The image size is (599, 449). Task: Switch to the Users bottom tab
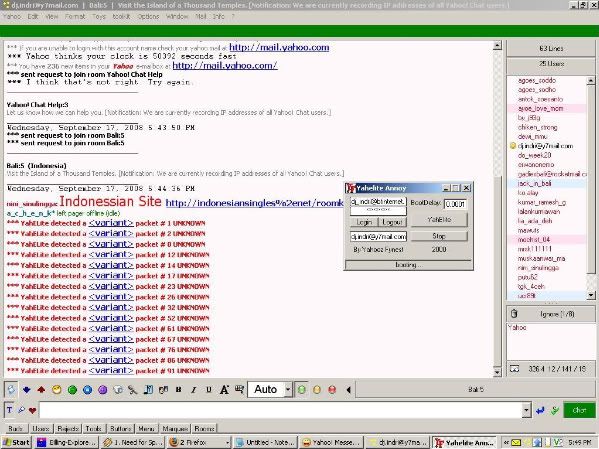tap(40, 429)
